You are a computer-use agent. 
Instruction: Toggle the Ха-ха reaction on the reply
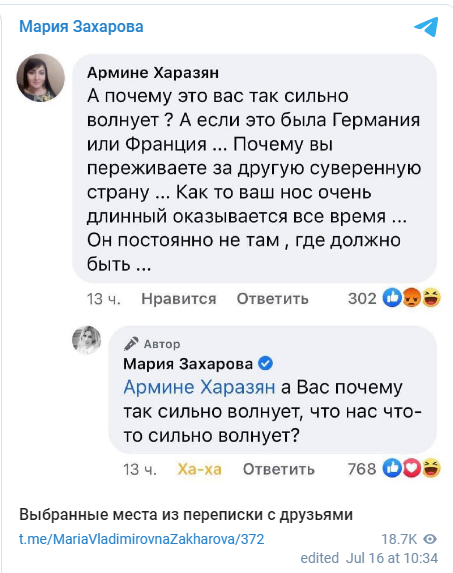199,469
